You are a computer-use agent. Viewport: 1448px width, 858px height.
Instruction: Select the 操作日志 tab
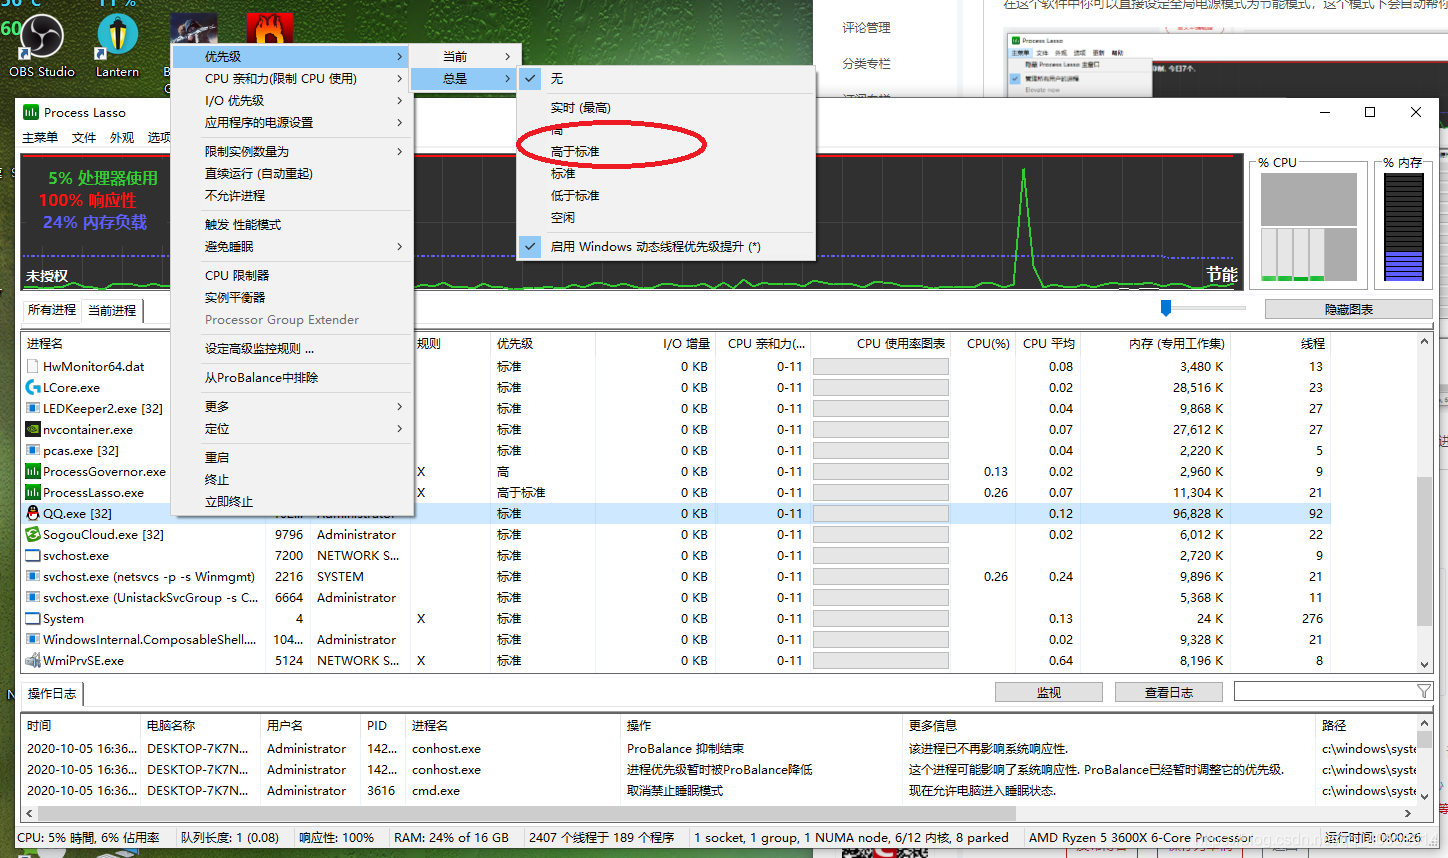click(x=52, y=694)
